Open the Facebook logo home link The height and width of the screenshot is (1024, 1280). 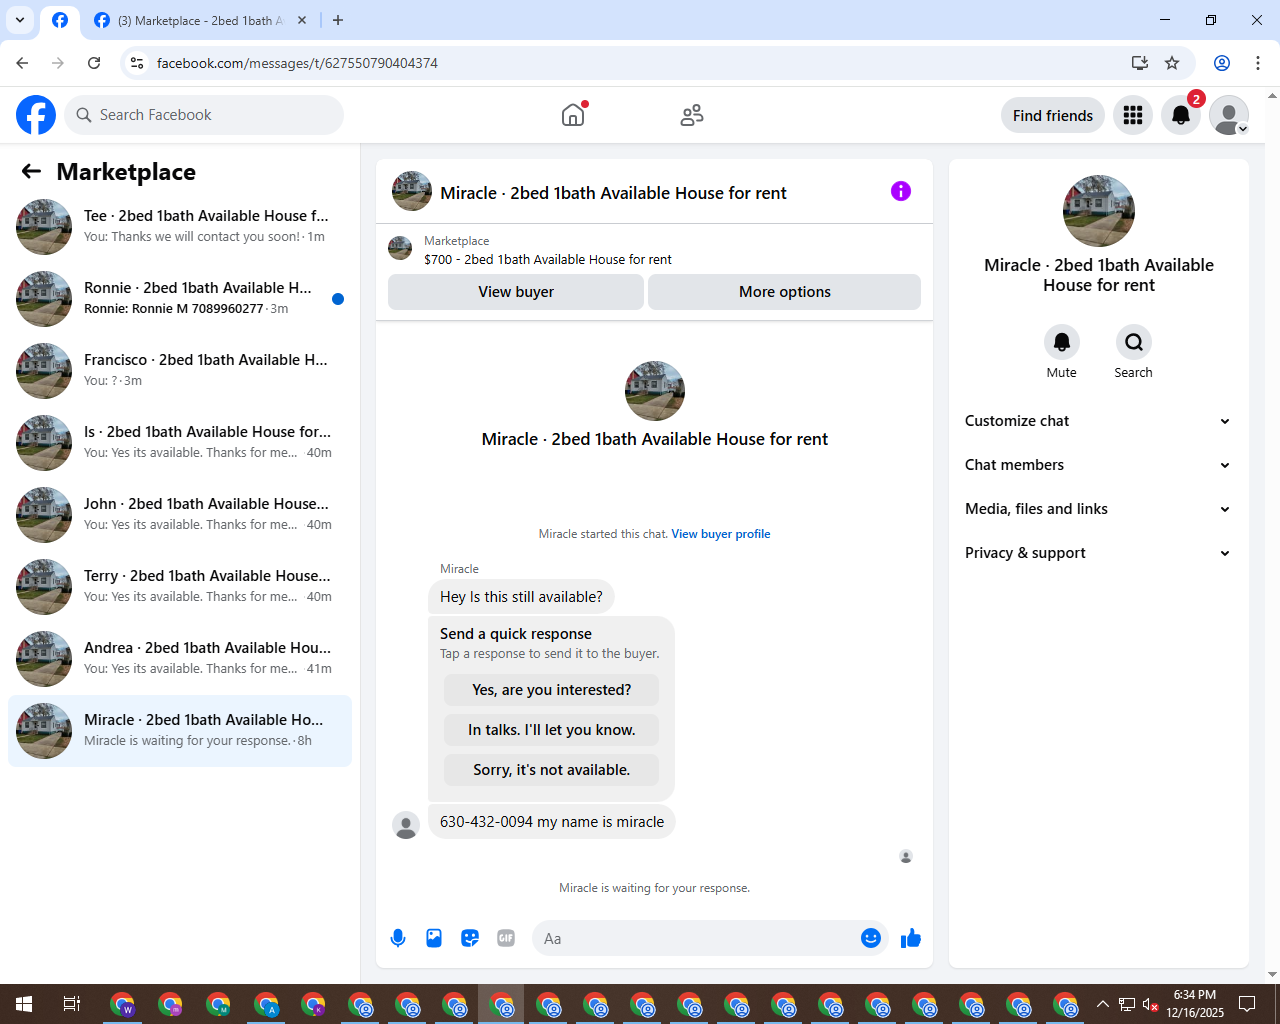tap(36, 115)
